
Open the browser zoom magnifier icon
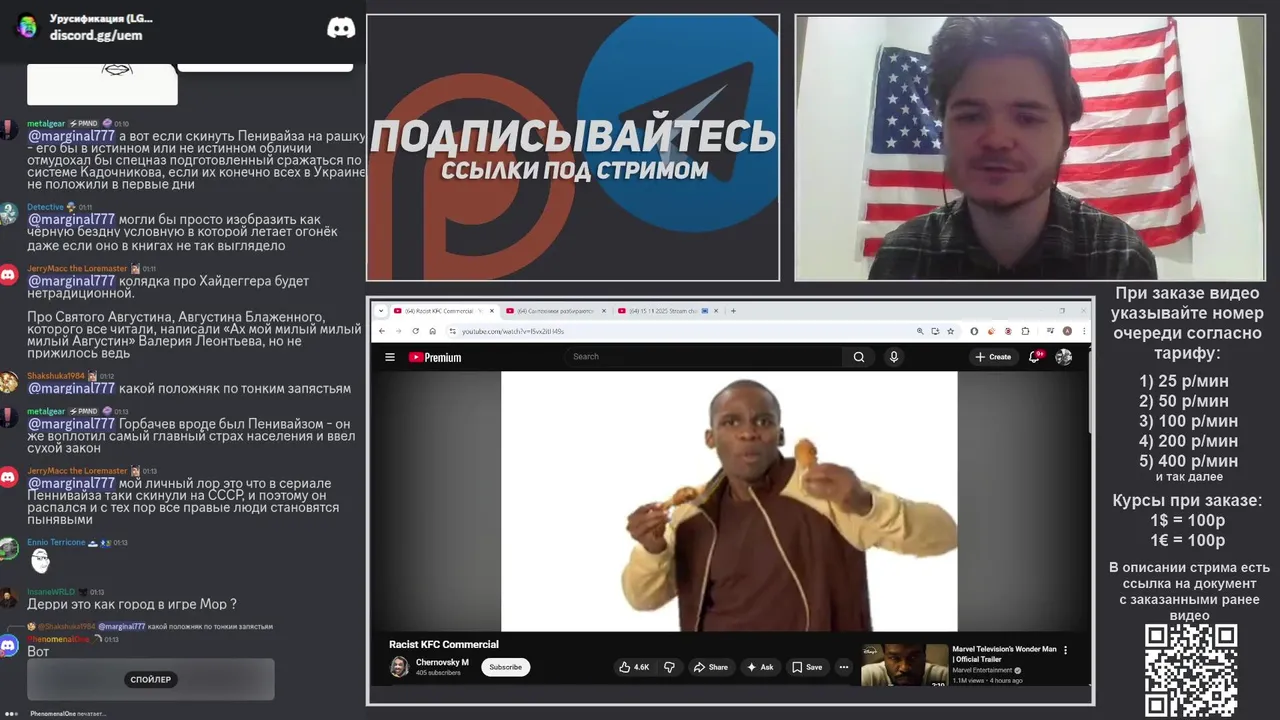click(x=920, y=331)
